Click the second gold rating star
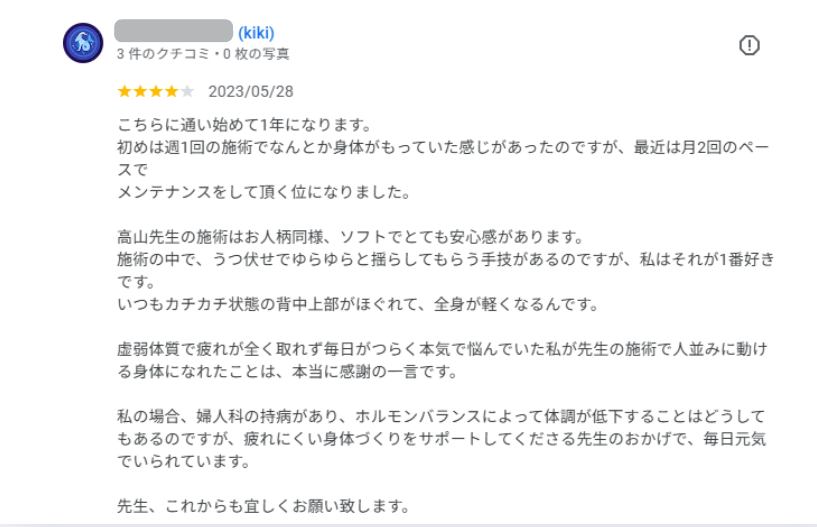Viewport: 817px width, 527px height. tap(140, 92)
